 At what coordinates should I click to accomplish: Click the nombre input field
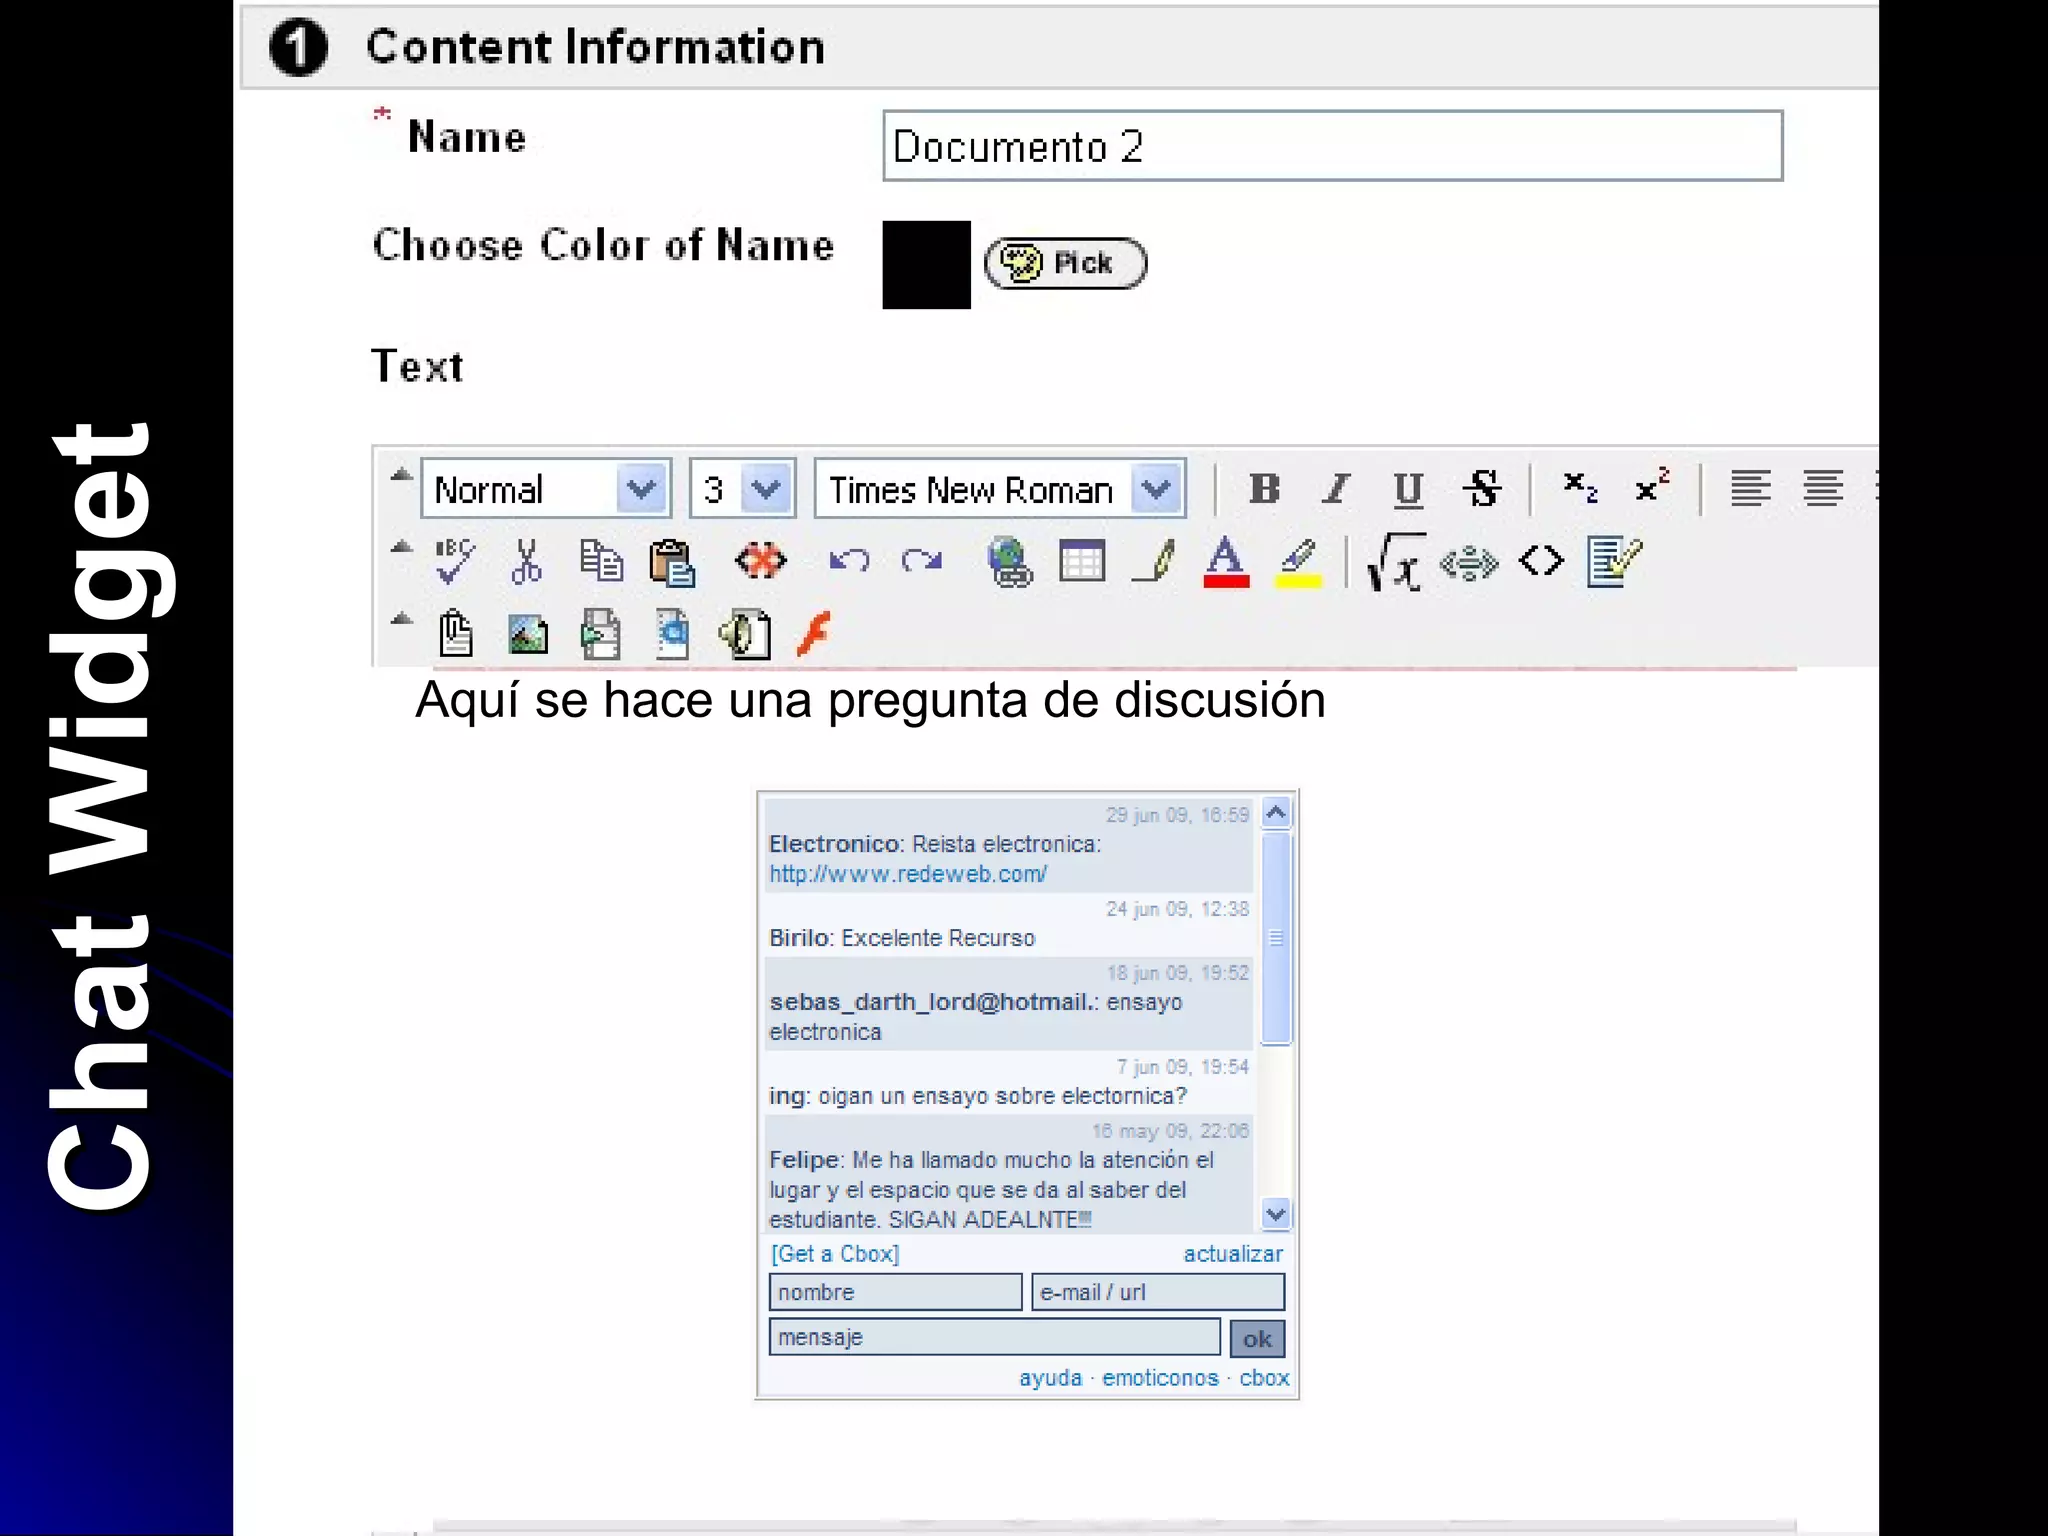pyautogui.click(x=895, y=1292)
